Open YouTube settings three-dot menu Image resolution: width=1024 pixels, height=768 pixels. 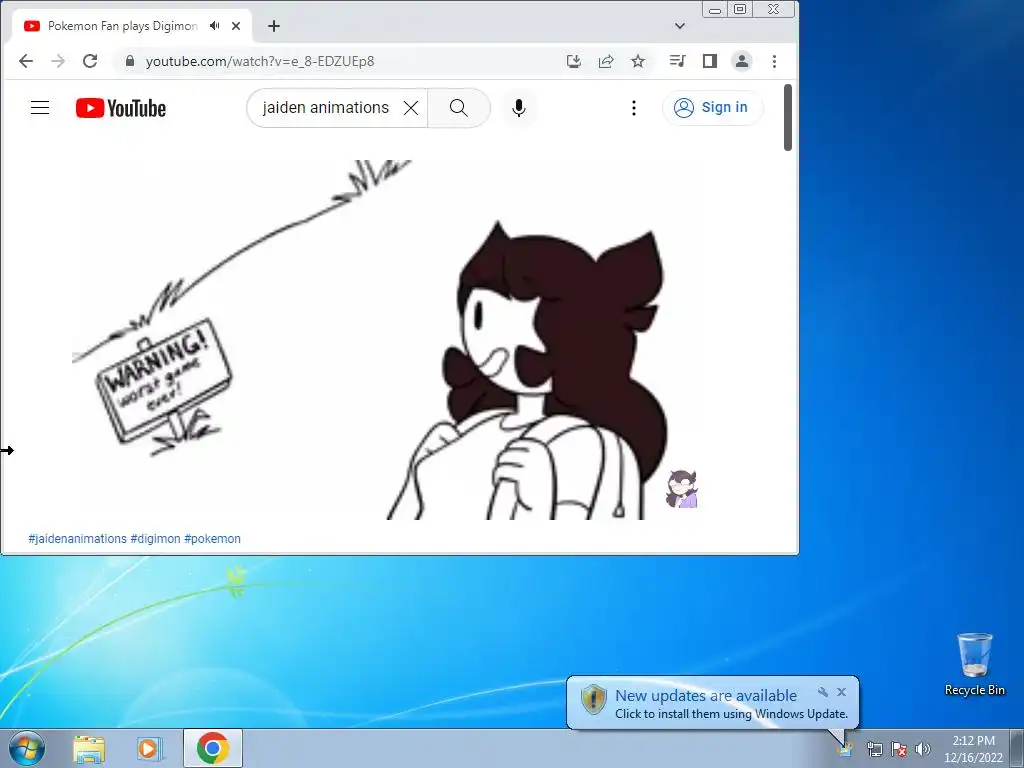(633, 108)
